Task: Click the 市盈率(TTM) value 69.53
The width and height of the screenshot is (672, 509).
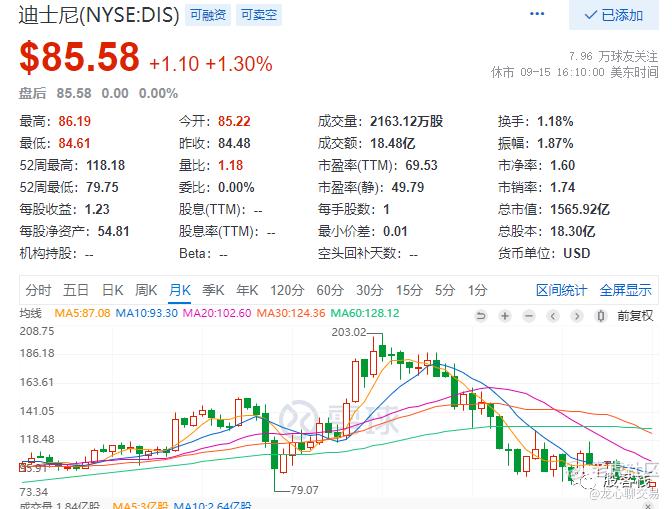Action: (x=421, y=165)
